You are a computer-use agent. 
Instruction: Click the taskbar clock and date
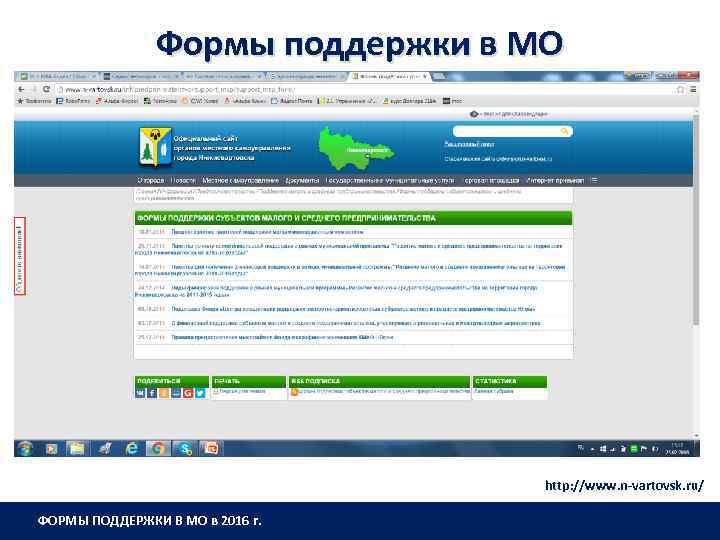(677, 449)
